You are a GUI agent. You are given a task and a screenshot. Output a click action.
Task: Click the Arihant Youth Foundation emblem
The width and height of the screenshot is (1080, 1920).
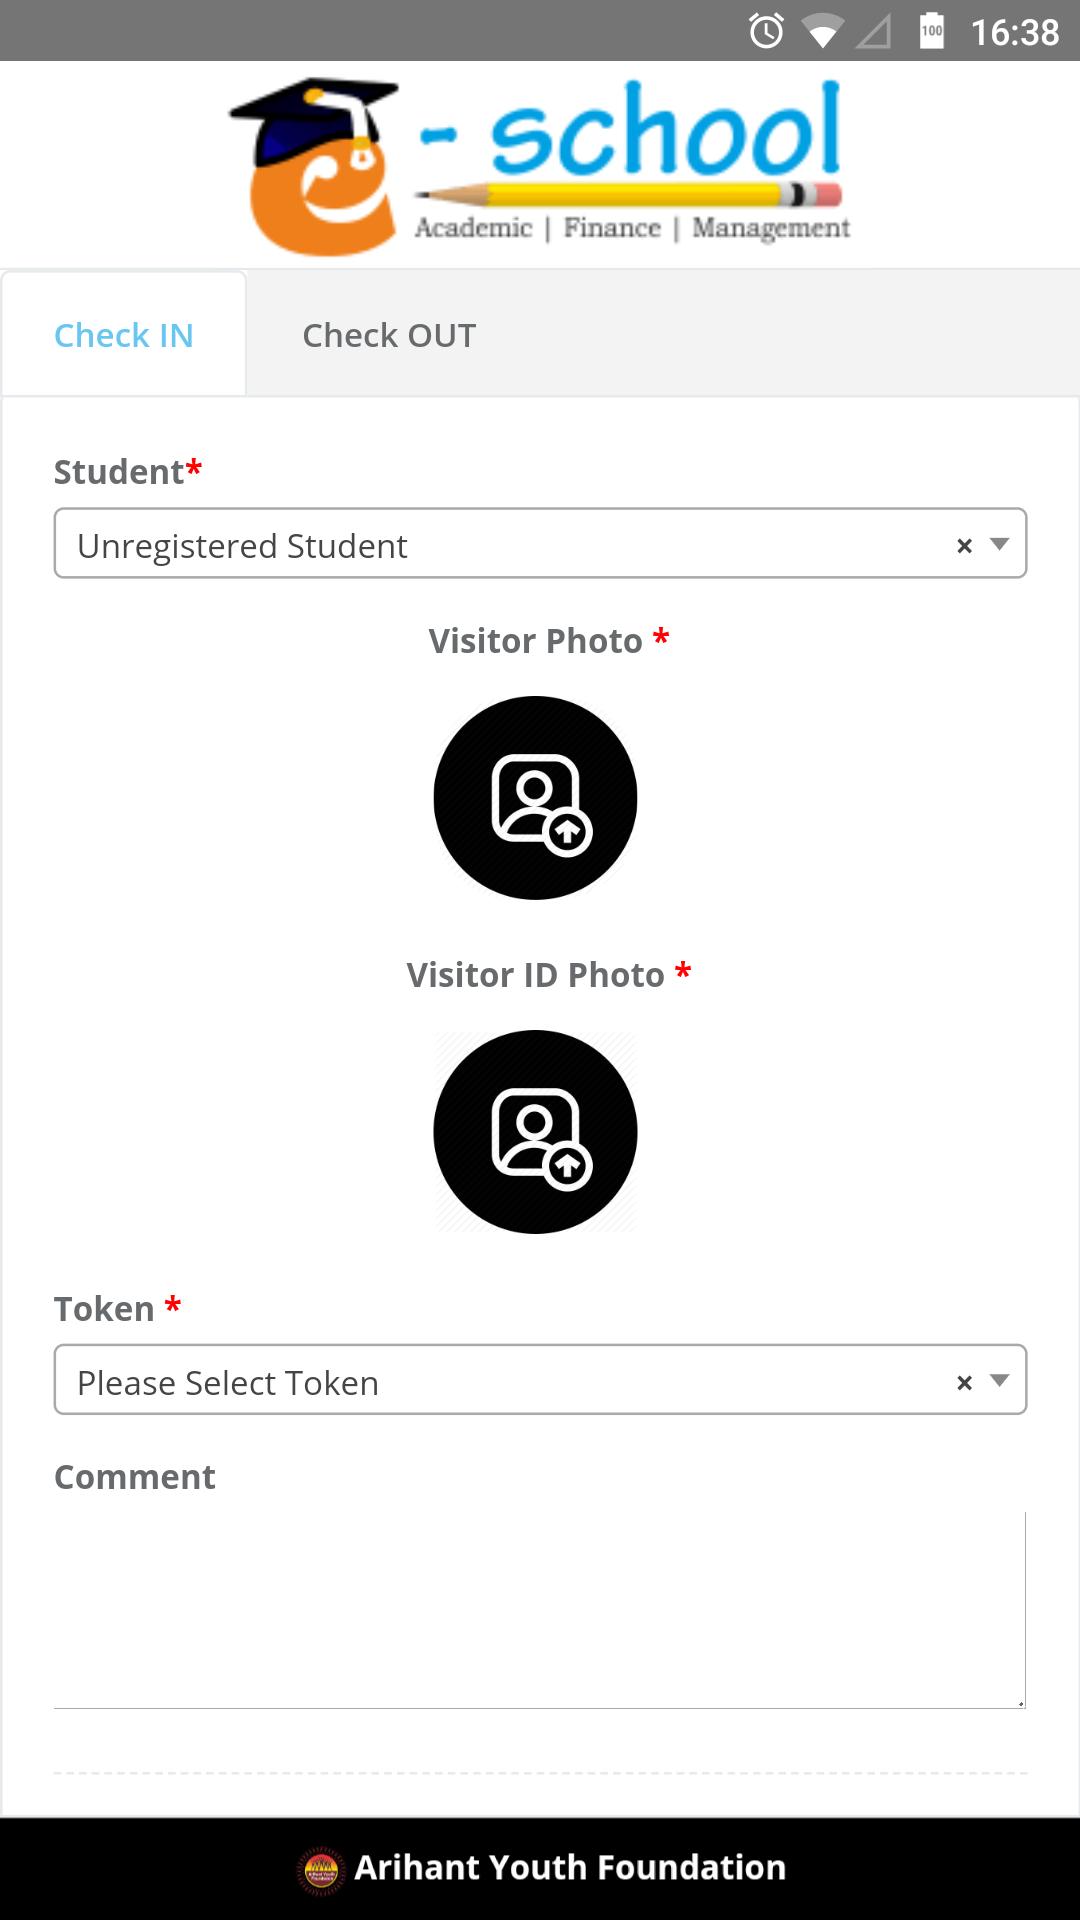(321, 1869)
